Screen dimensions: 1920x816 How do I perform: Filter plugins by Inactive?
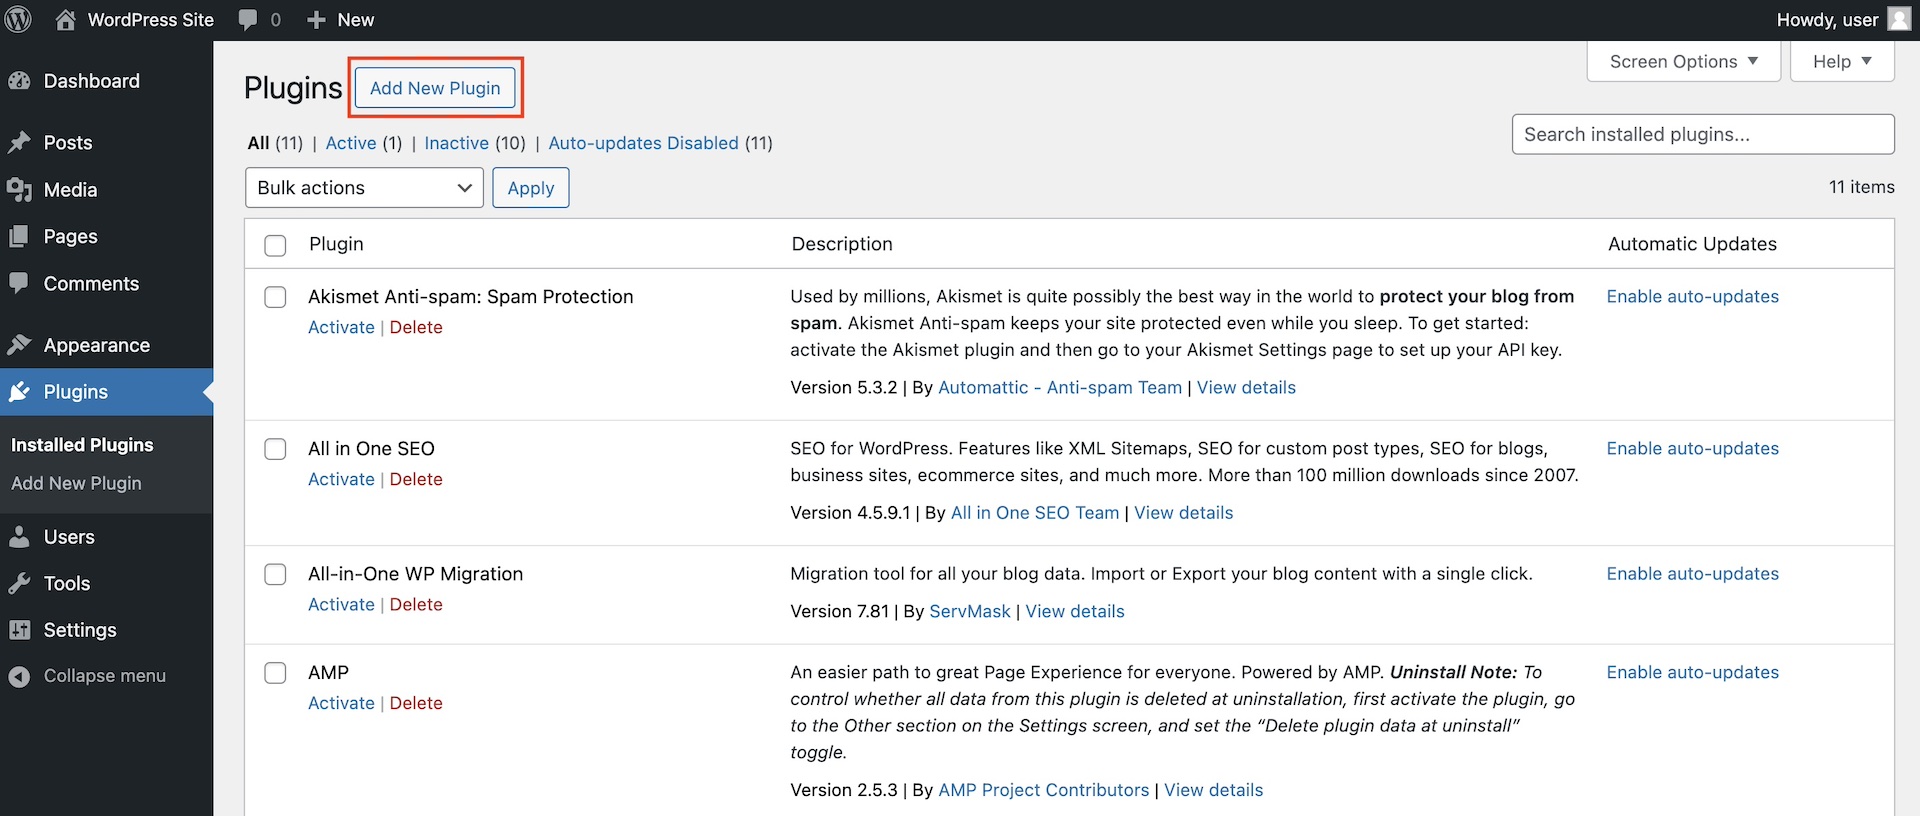(x=457, y=143)
